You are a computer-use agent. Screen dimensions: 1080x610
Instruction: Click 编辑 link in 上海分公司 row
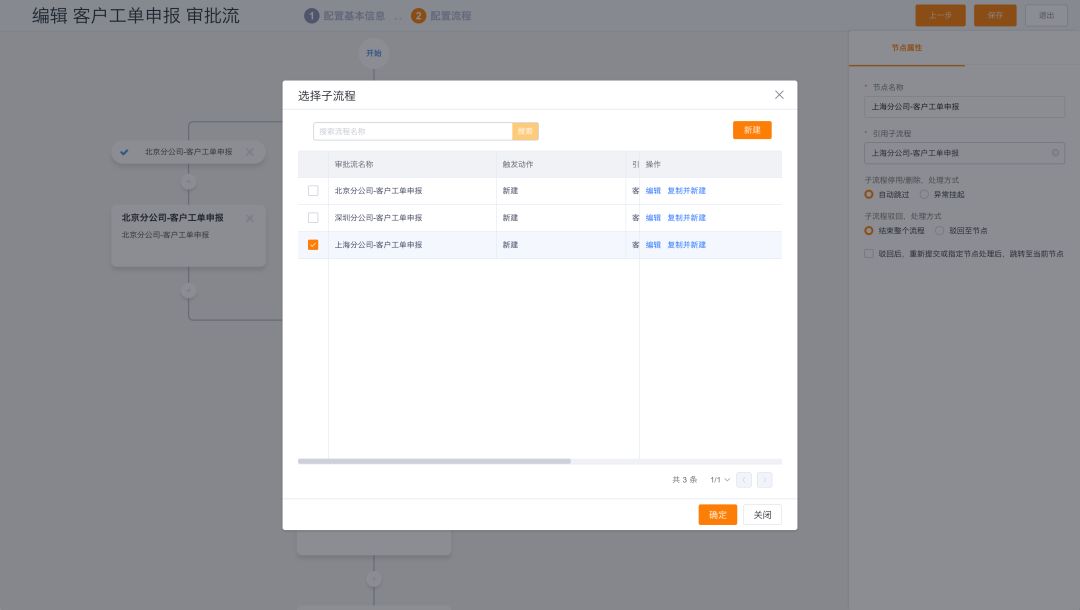[x=653, y=244]
